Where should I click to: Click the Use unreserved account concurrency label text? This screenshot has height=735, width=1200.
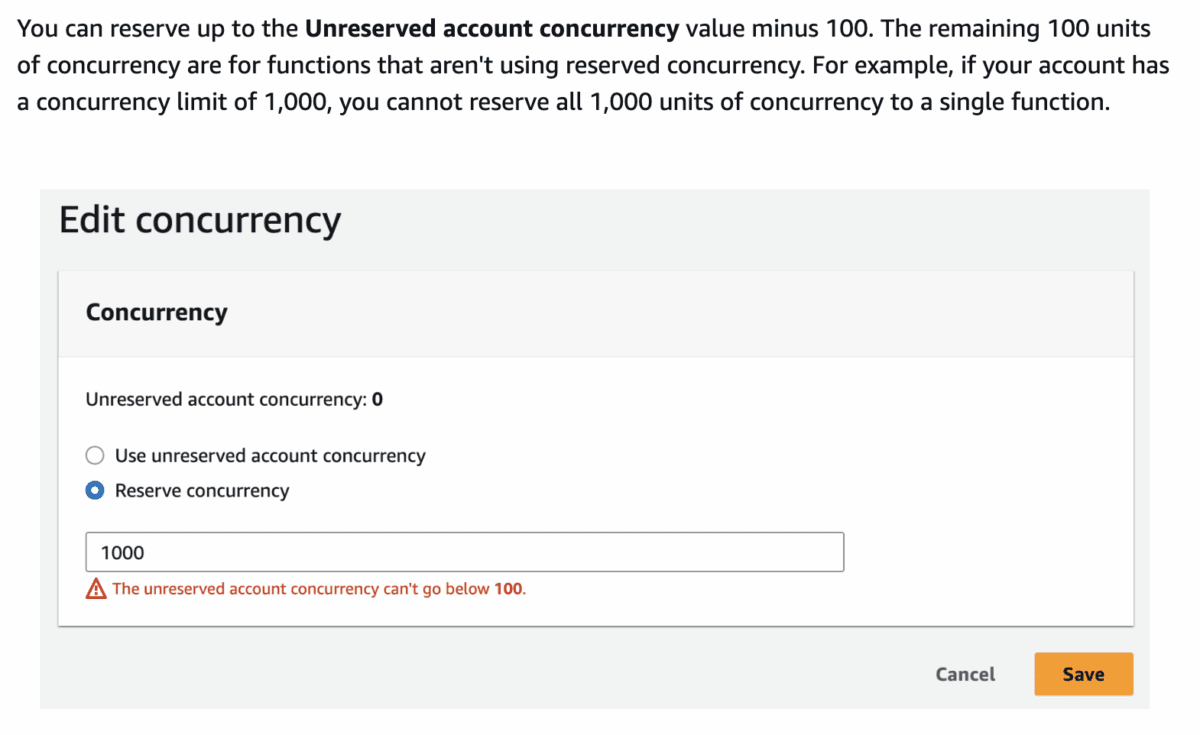pos(270,455)
